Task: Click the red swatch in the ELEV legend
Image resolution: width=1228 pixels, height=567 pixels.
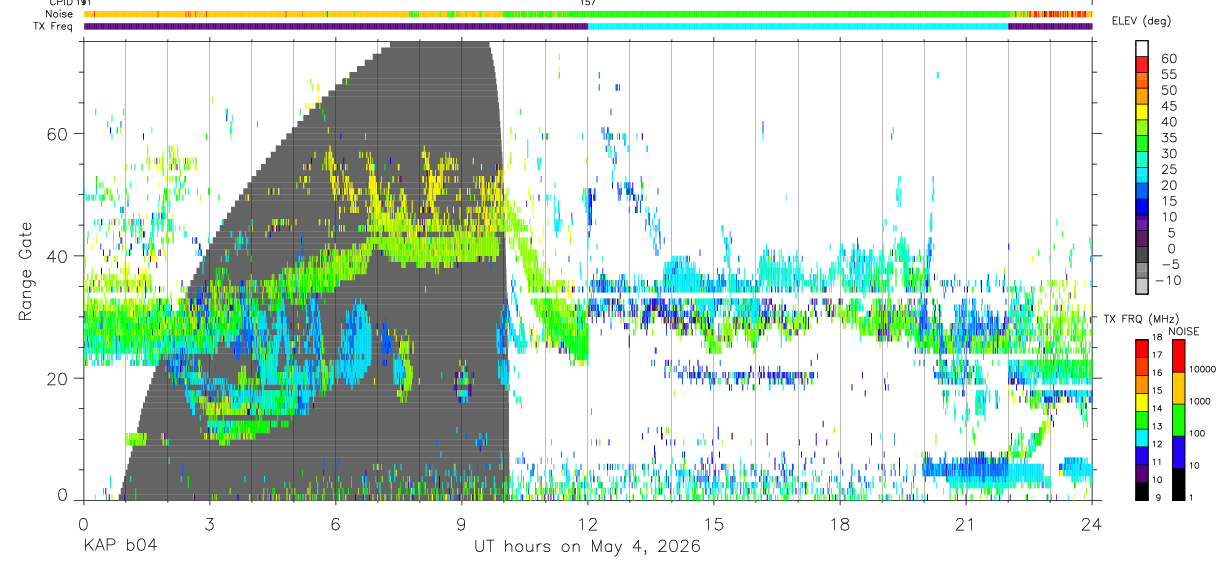Action: click(x=1142, y=65)
